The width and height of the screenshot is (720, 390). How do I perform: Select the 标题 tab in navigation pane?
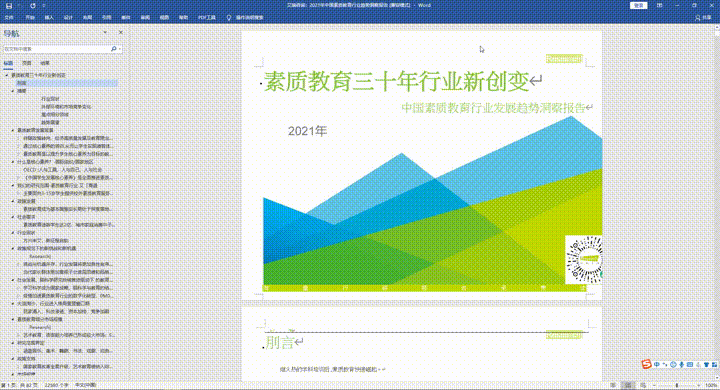point(8,63)
